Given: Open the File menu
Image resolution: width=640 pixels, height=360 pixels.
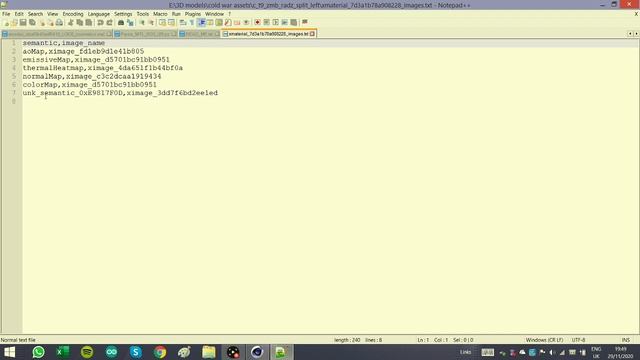Looking at the screenshot, I should tap(6, 14).
